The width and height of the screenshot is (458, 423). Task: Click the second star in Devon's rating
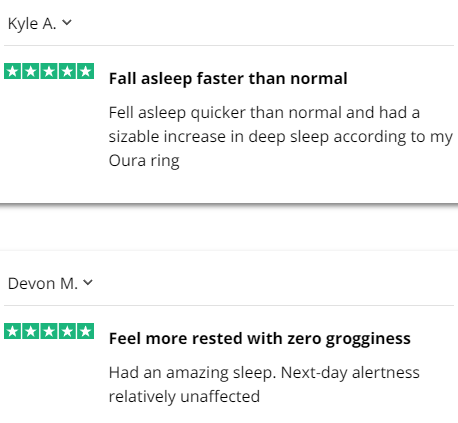[31, 331]
